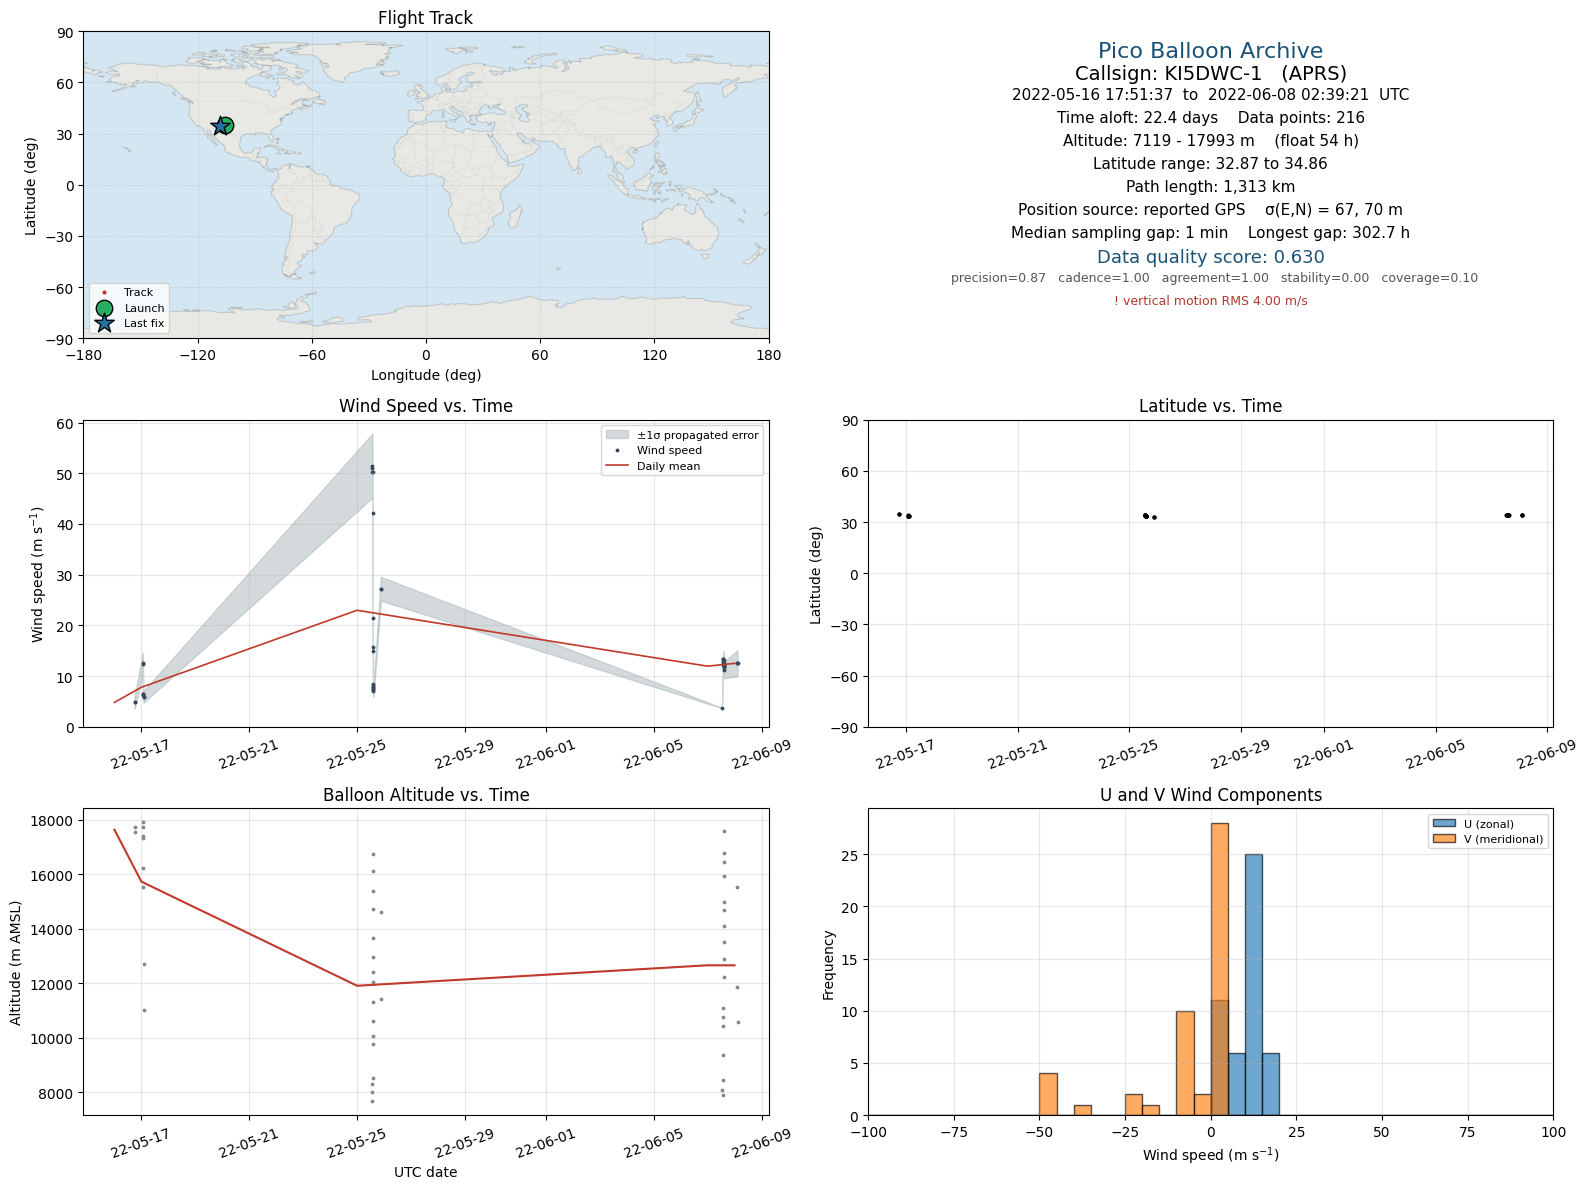Screen dimensions: 1588x1189
Task: Click the Wind speed dot in the legend
Action: coord(617,451)
